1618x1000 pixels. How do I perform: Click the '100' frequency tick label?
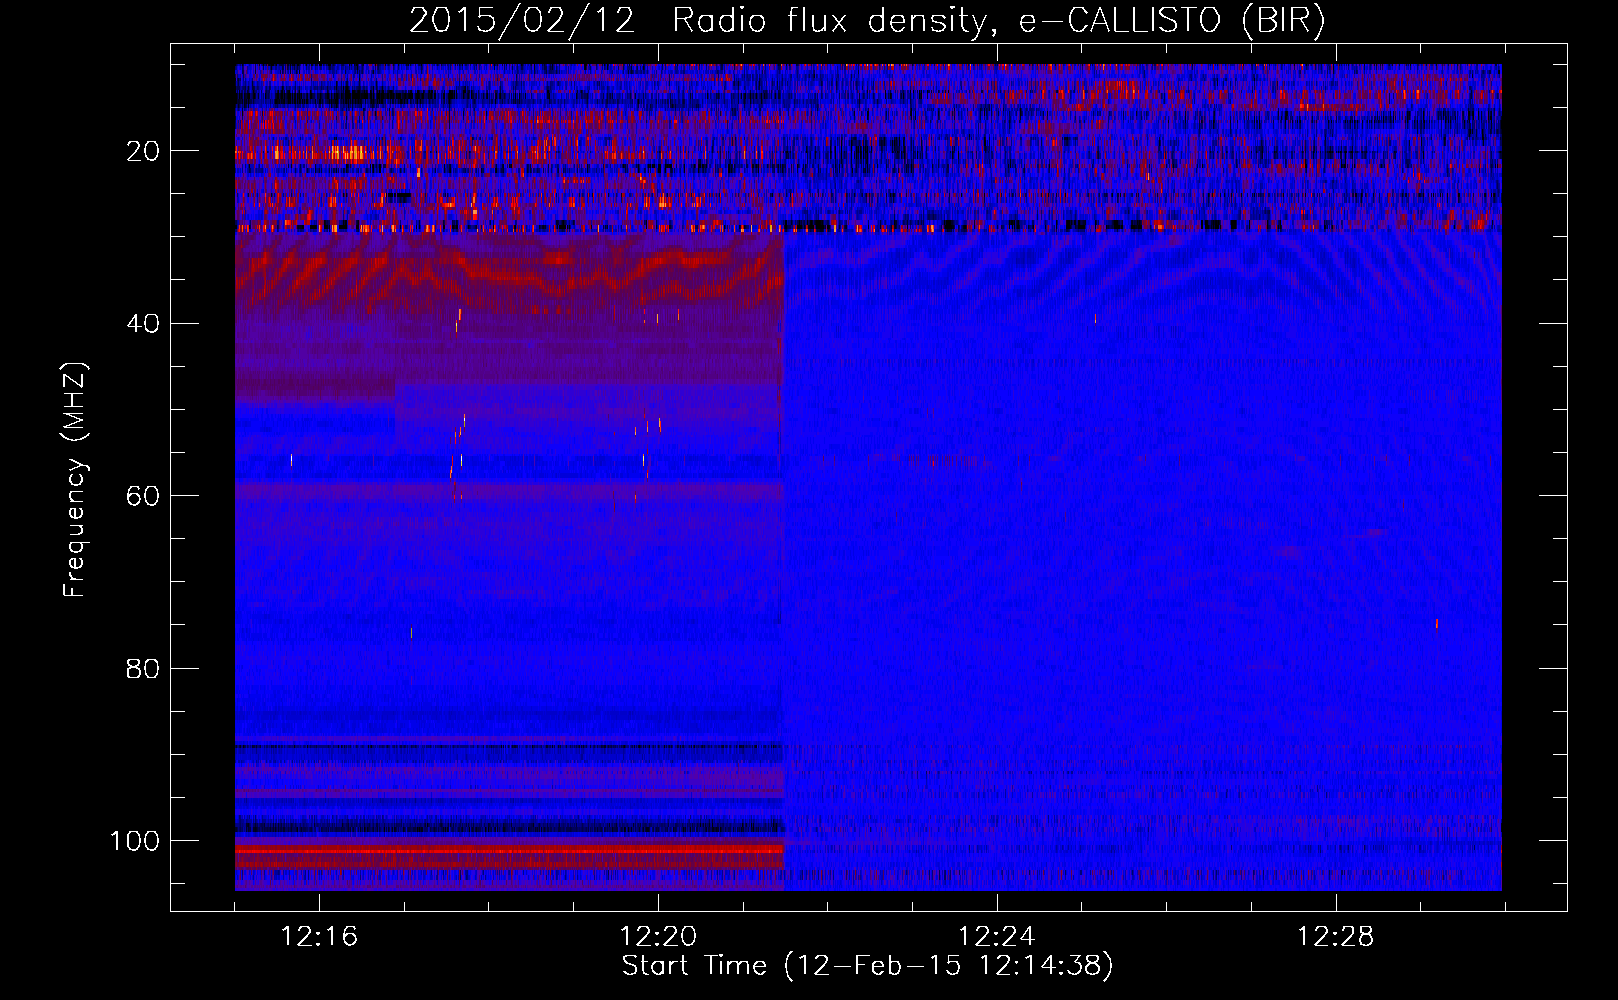[x=135, y=841]
